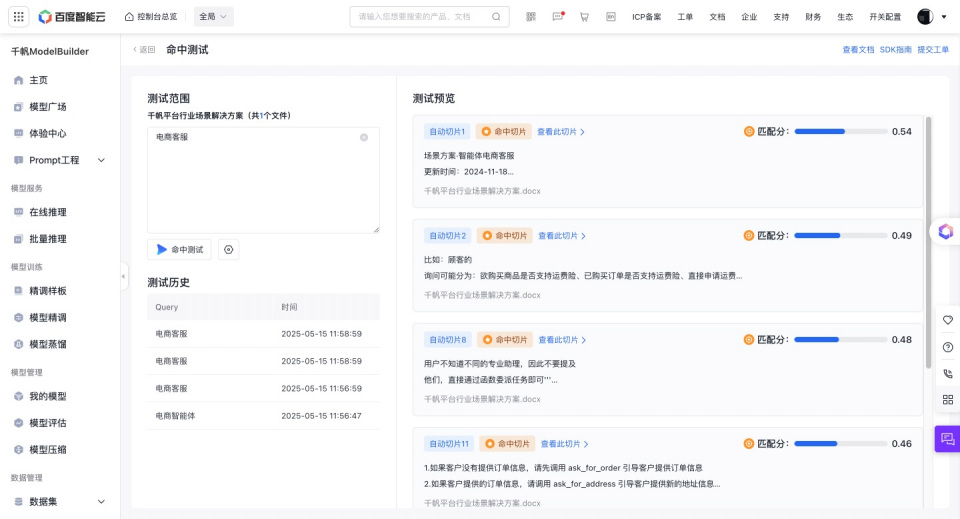The width and height of the screenshot is (960, 519).
Task: Click 企业 in the top menu
Action: 749,17
